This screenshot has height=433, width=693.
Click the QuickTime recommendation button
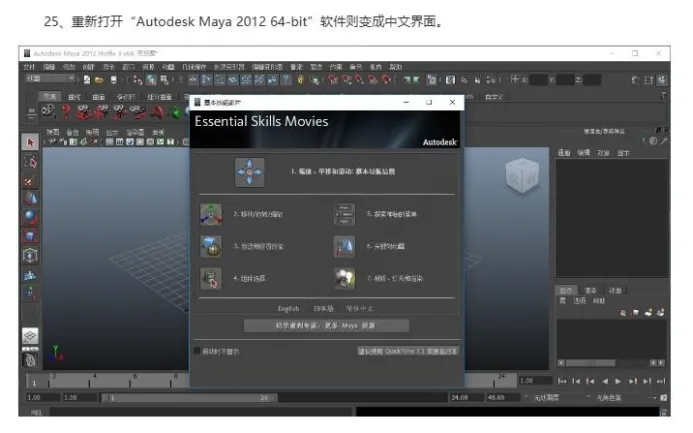pos(408,351)
